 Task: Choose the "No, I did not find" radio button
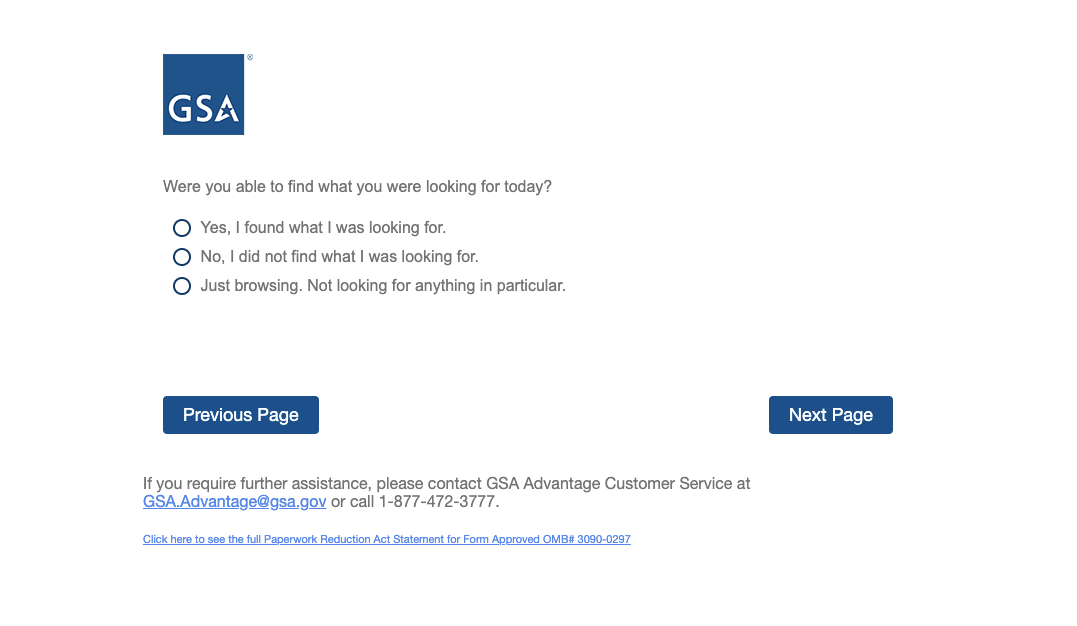182,257
